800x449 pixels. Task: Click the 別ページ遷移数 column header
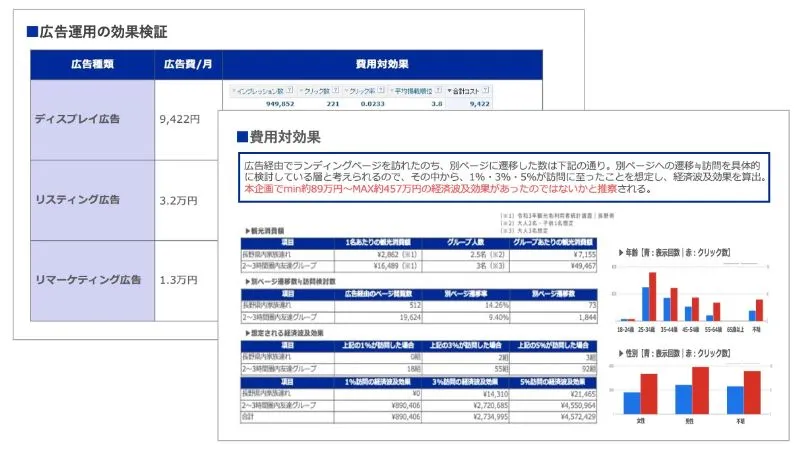click(x=553, y=294)
